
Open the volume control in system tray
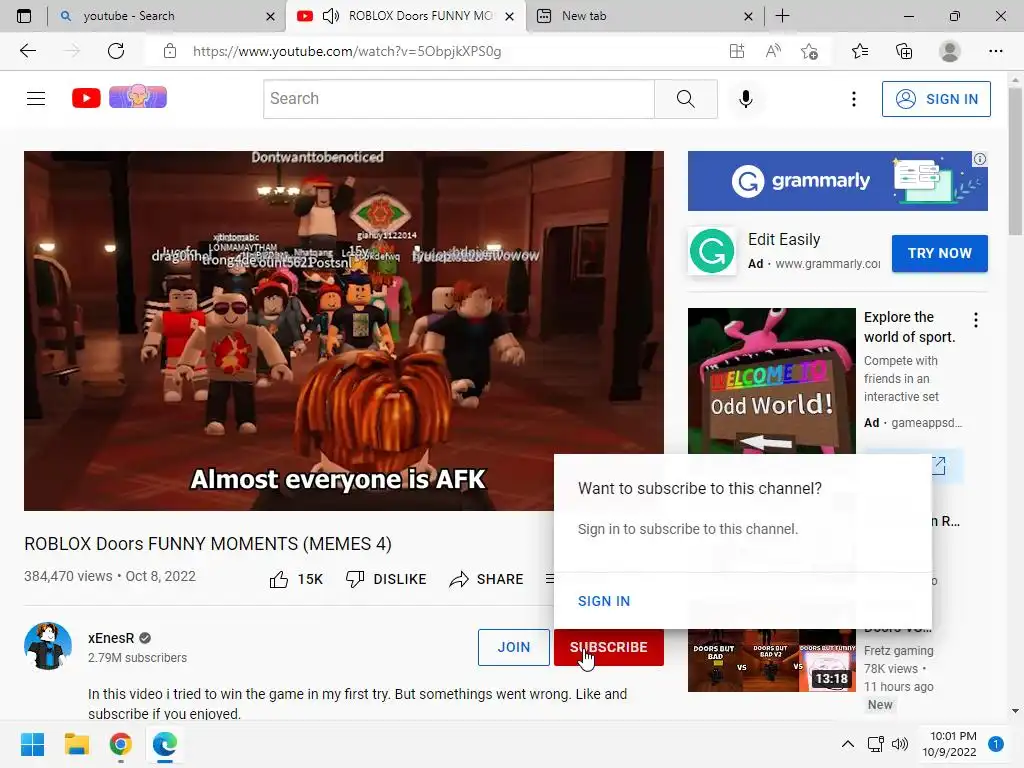[x=900, y=744]
